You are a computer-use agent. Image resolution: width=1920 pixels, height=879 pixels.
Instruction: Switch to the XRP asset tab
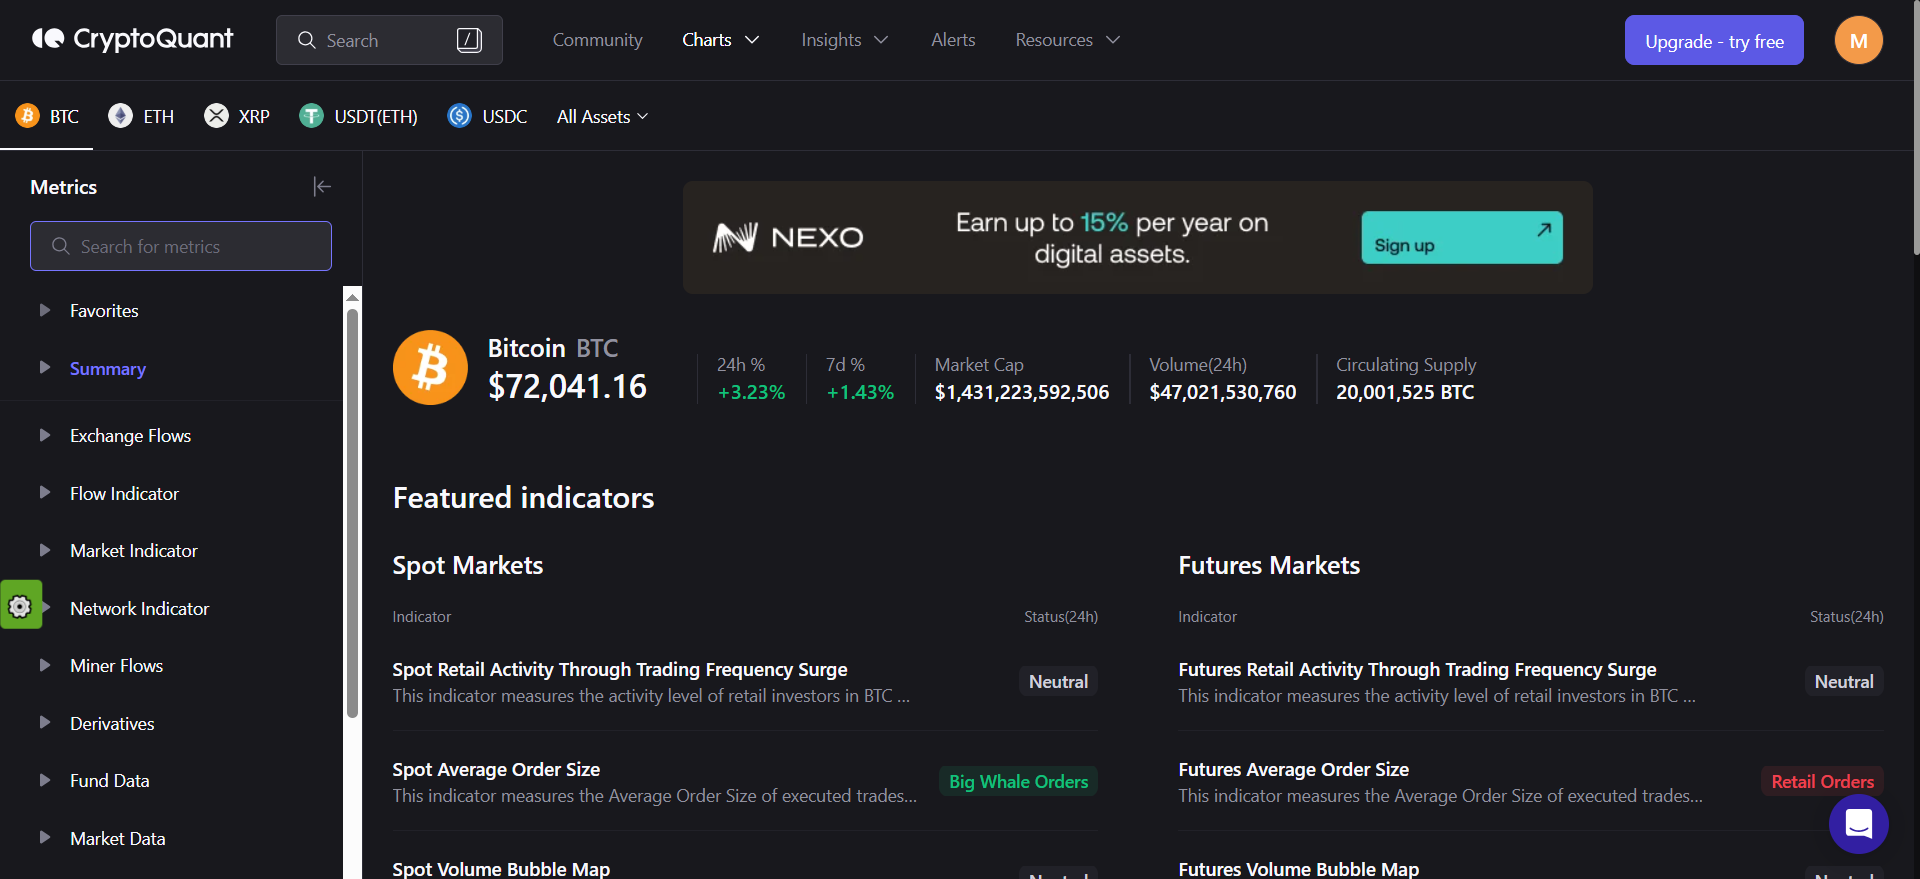(x=237, y=116)
